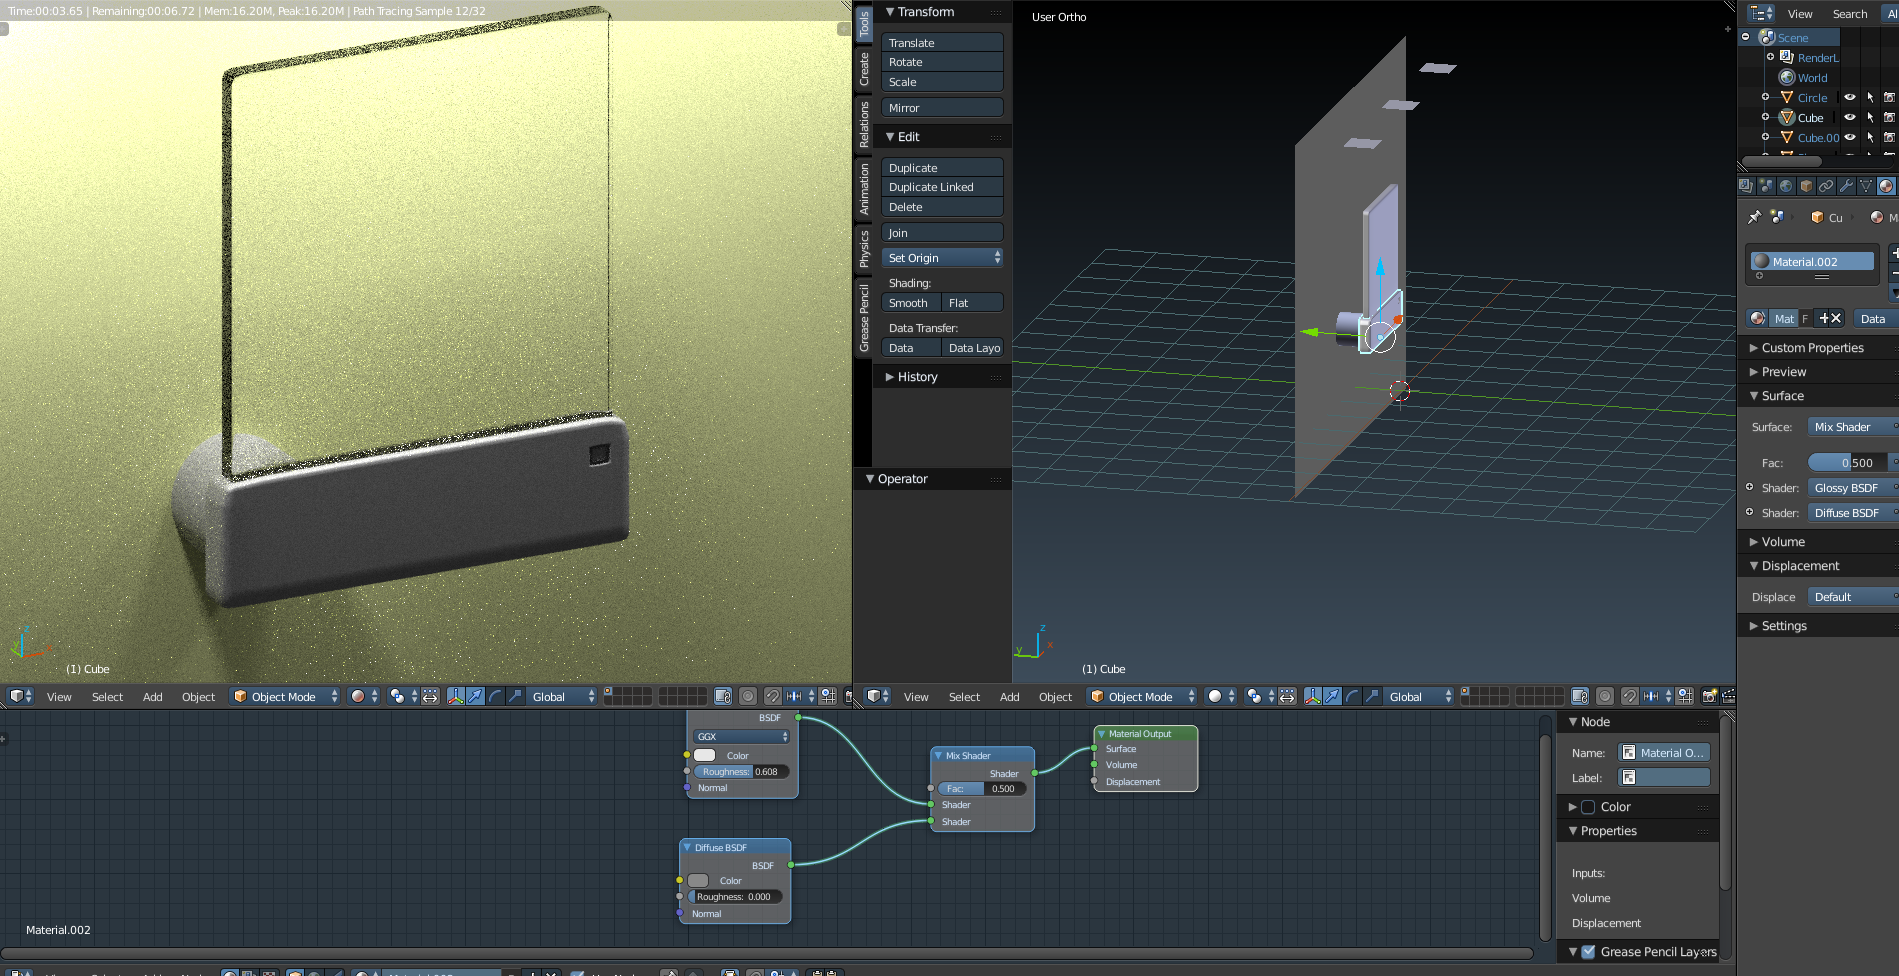Click OpenGL render camera icon in right viewport

point(1709,697)
